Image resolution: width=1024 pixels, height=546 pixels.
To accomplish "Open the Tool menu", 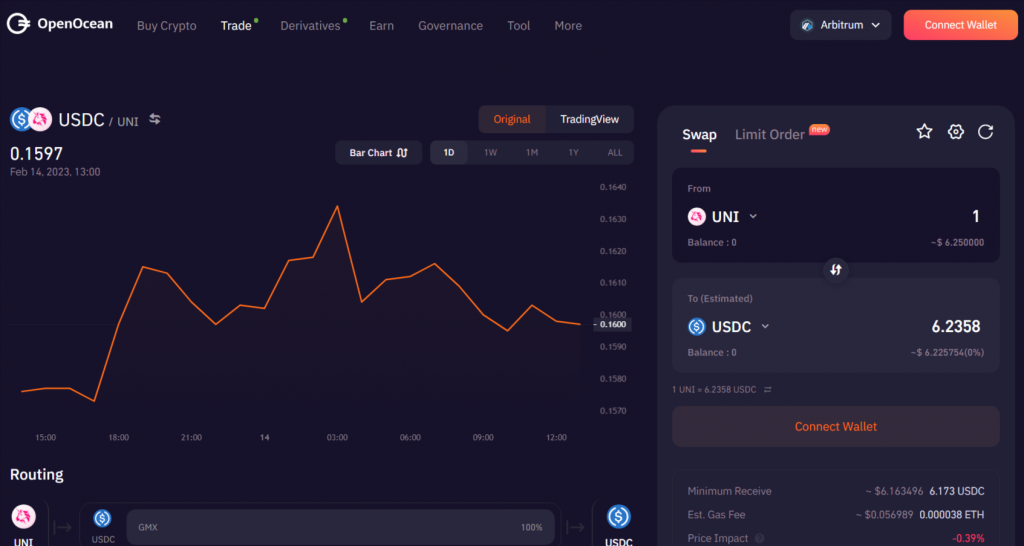I will [x=519, y=25].
